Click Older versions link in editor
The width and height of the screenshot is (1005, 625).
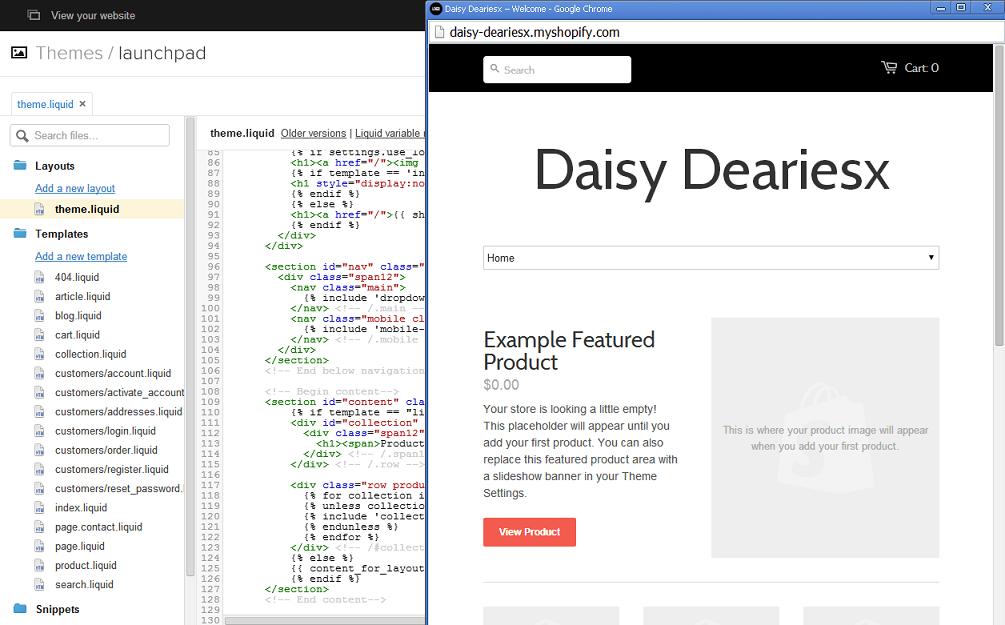click(313, 133)
